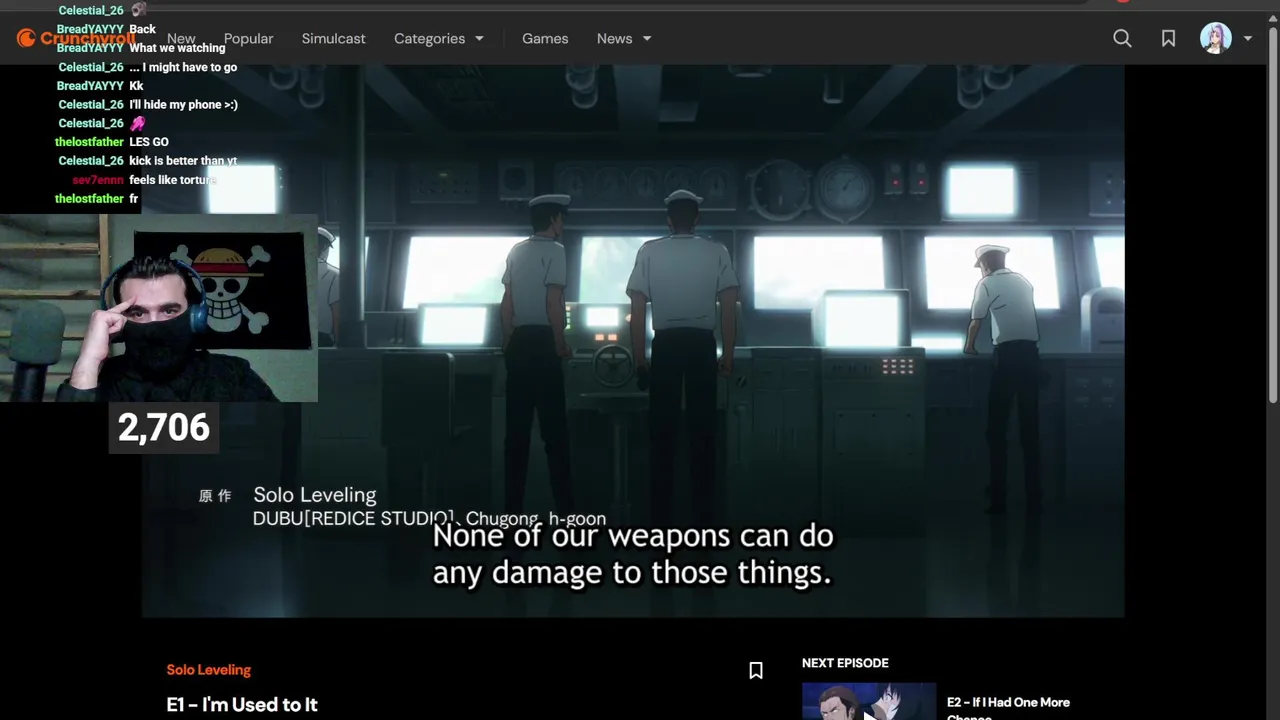This screenshot has height=720, width=1280.
Task: Open the watchlist bookmark in header
Action: pos(1168,38)
